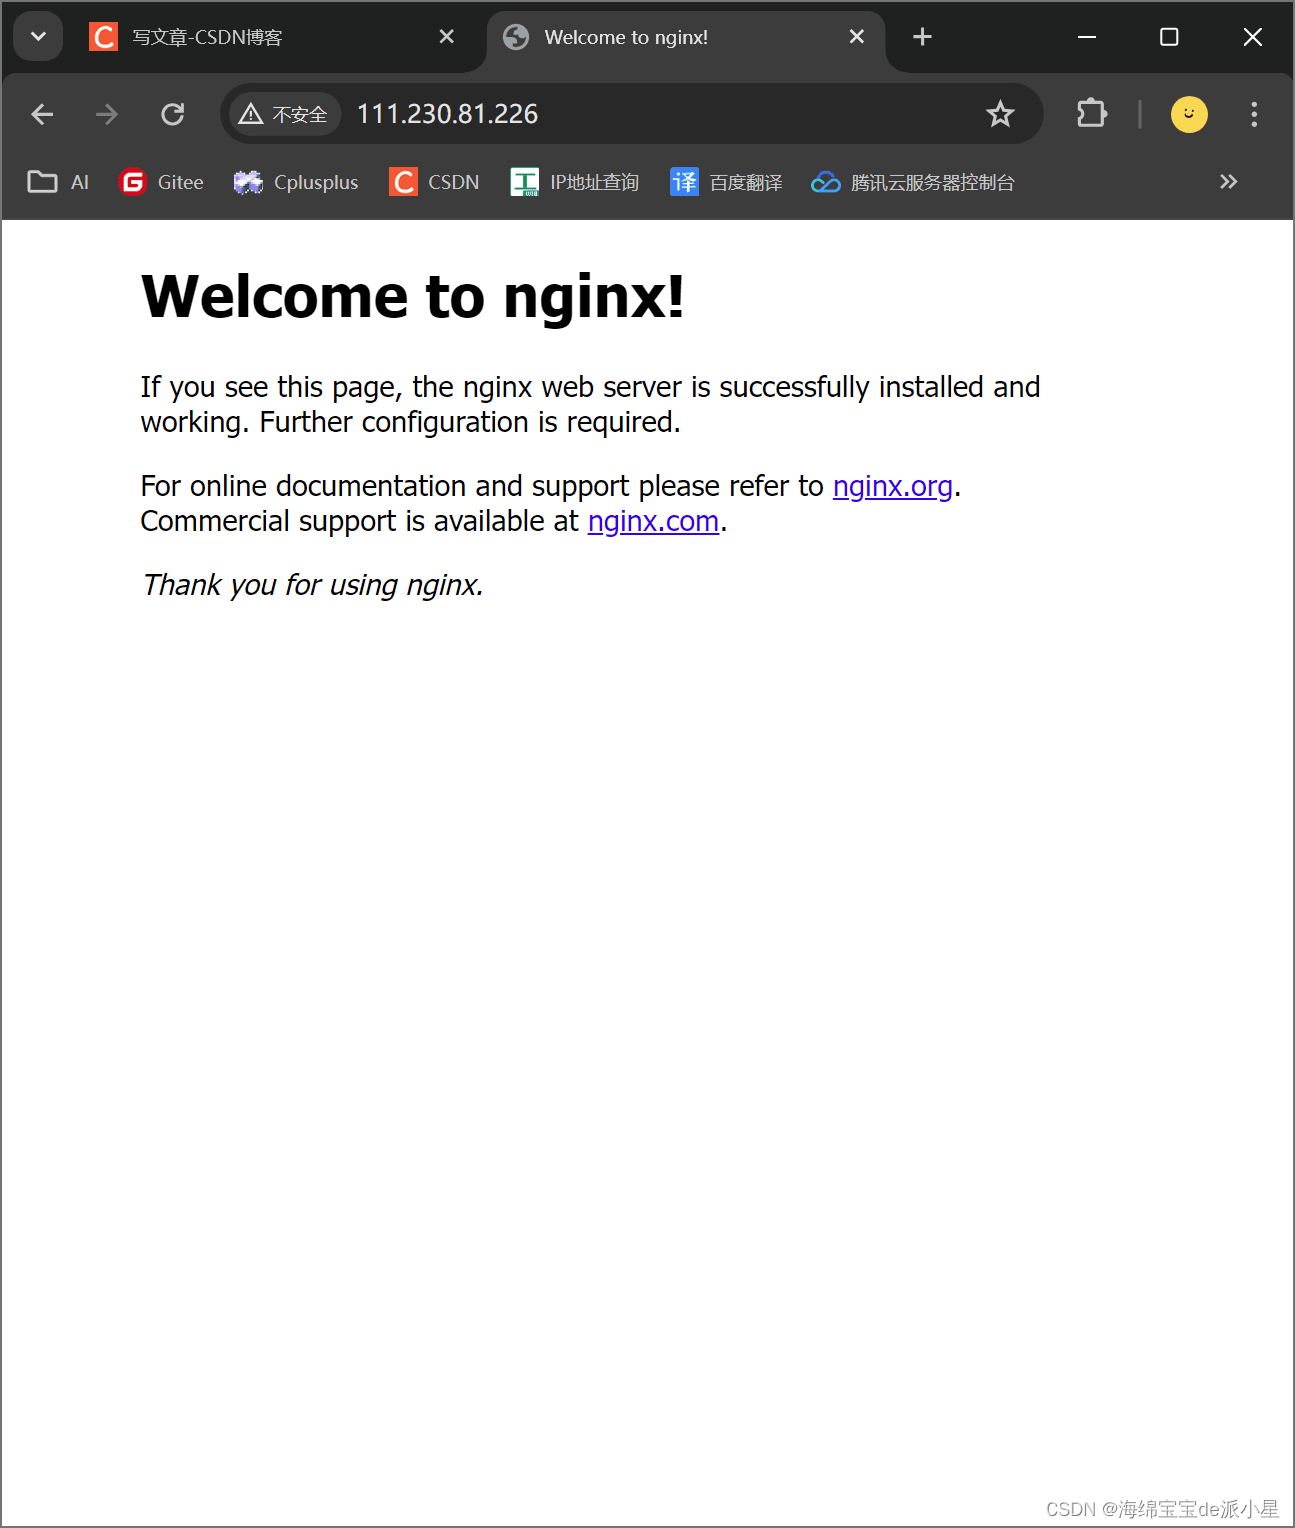The image size is (1295, 1528).
Task: Click the Welcome to nginx! heading
Action: click(x=413, y=297)
